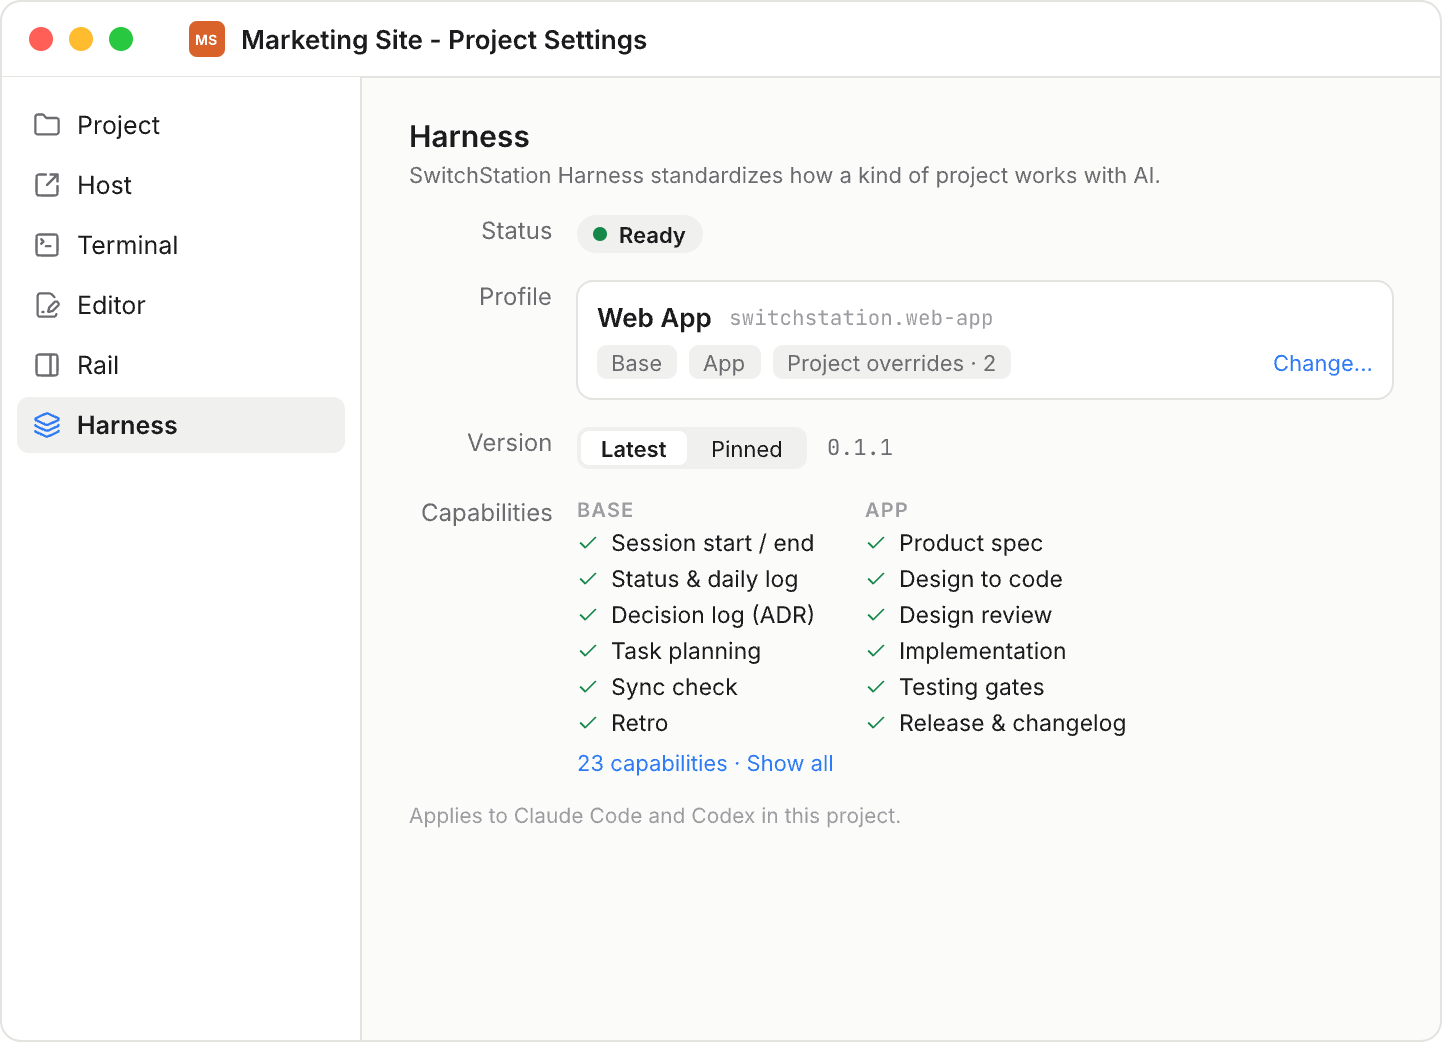Open the Host settings section
The width and height of the screenshot is (1442, 1042).
pos(181,185)
